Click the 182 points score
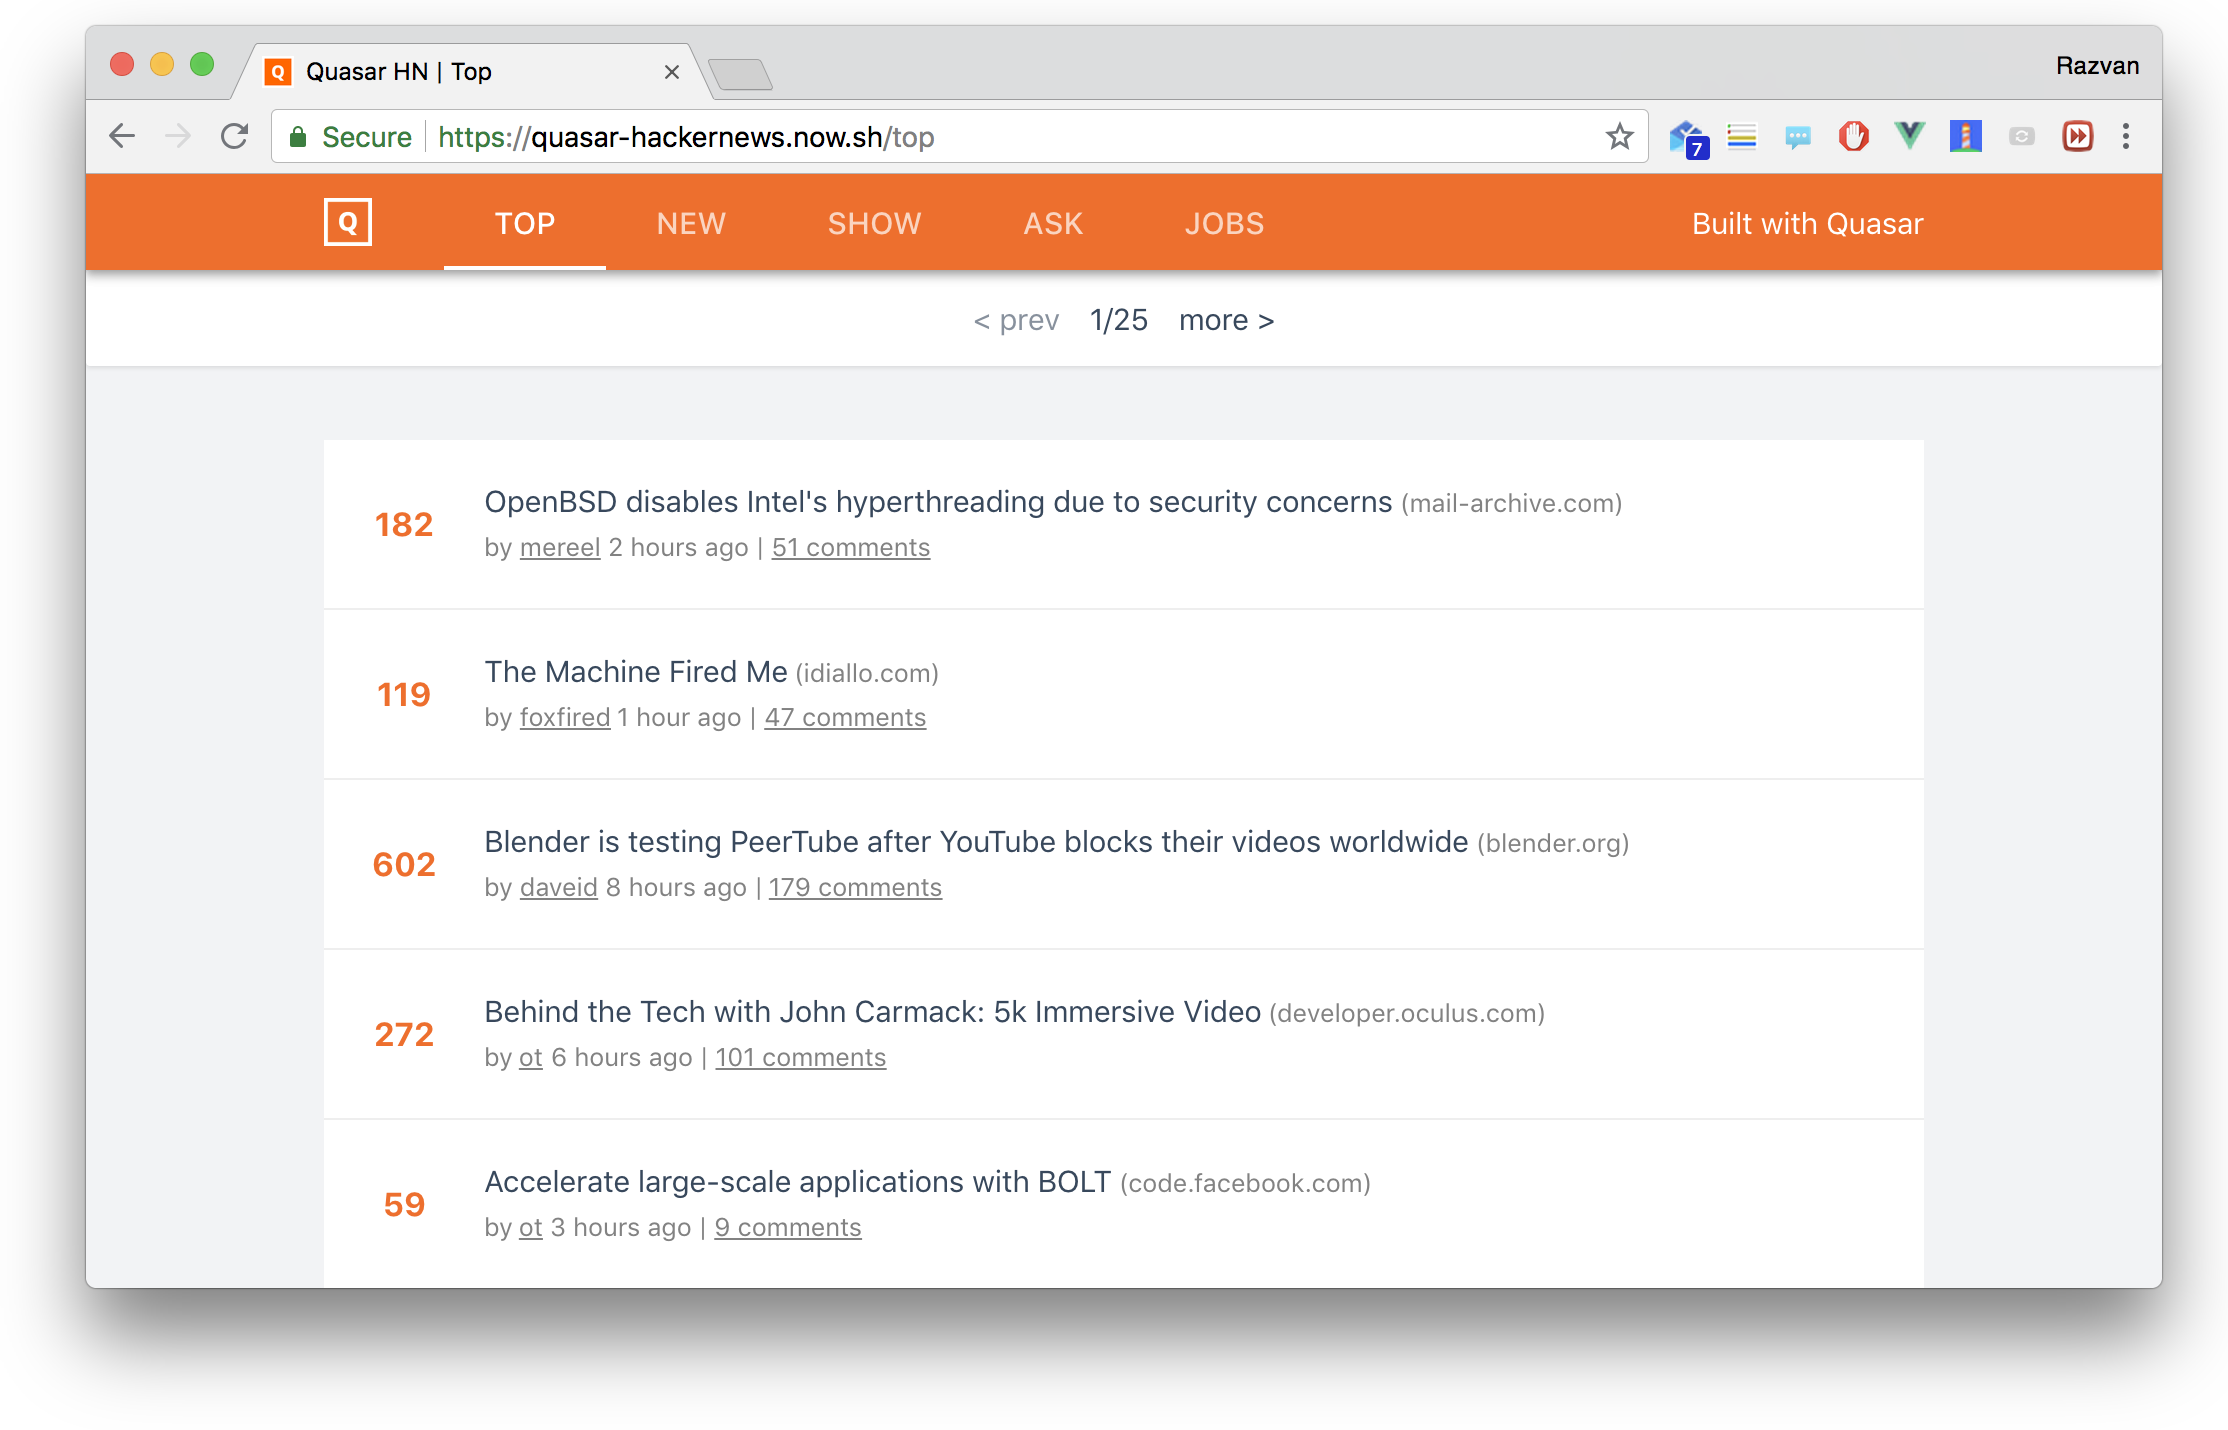This screenshot has width=2228, height=1430. point(404,524)
